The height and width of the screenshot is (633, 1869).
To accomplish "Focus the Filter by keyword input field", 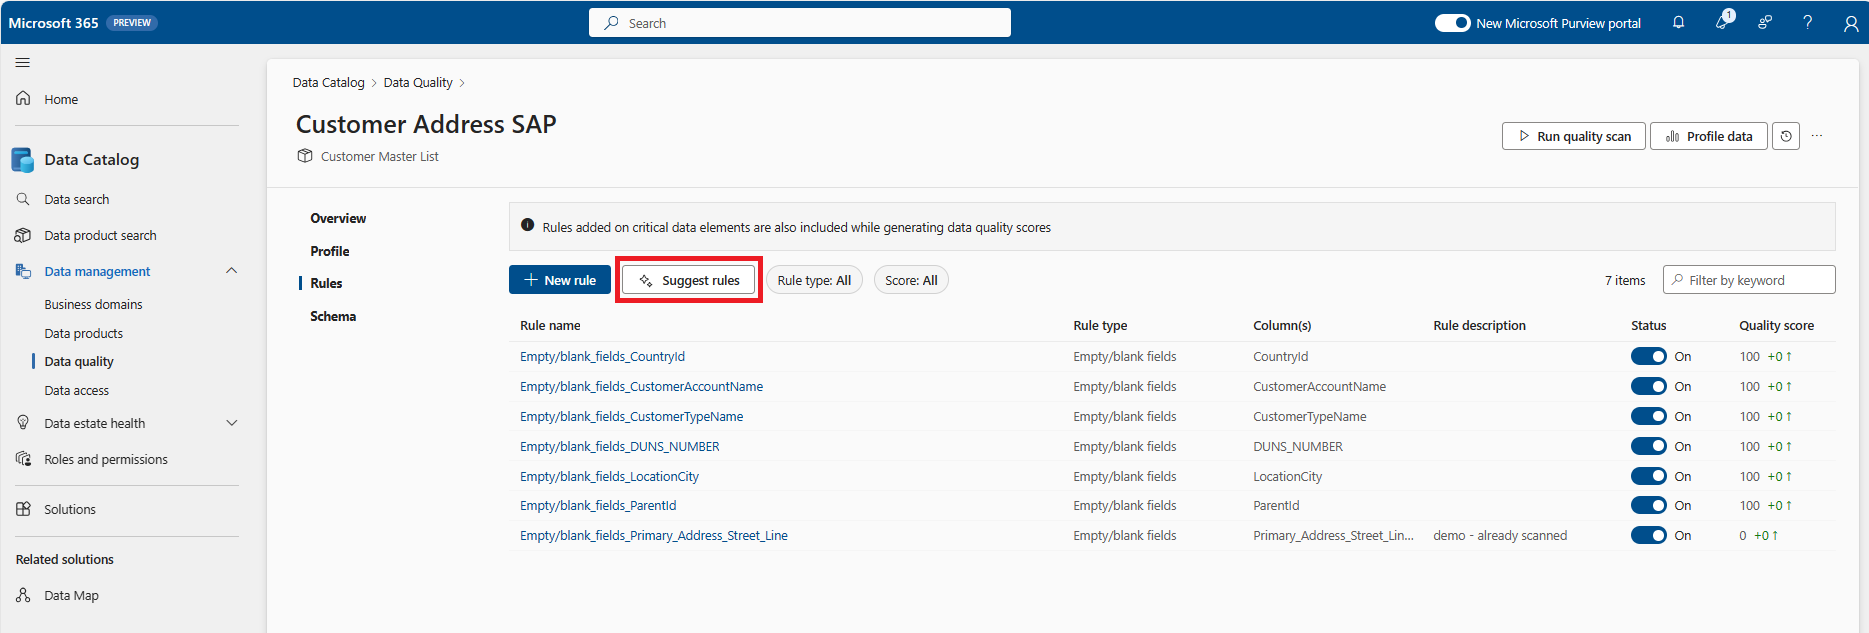I will [1749, 280].
